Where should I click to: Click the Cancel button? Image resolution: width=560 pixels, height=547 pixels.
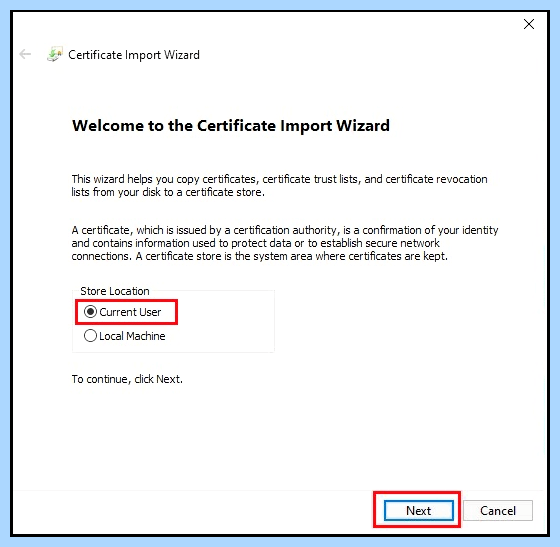498,511
